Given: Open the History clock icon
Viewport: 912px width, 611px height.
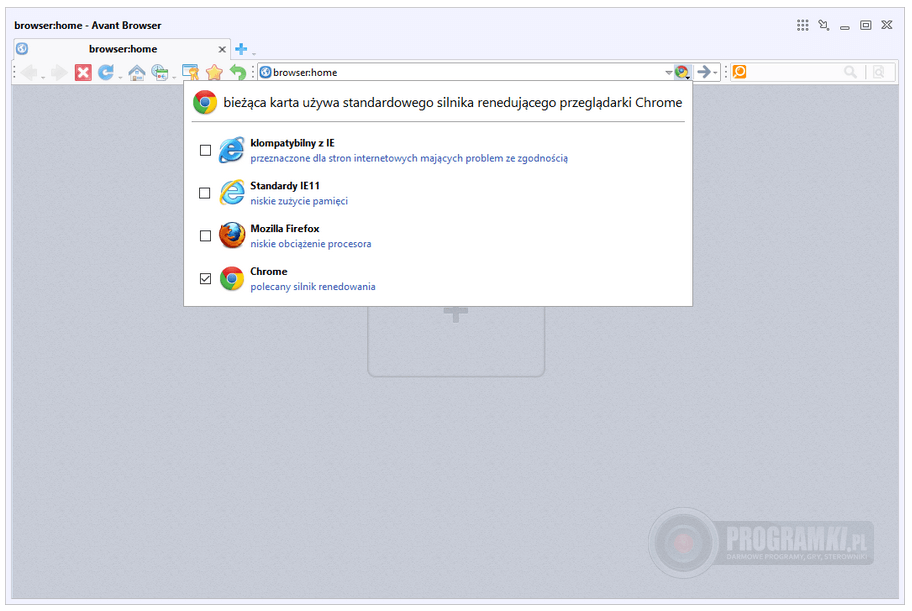Looking at the screenshot, I should 159,73.
